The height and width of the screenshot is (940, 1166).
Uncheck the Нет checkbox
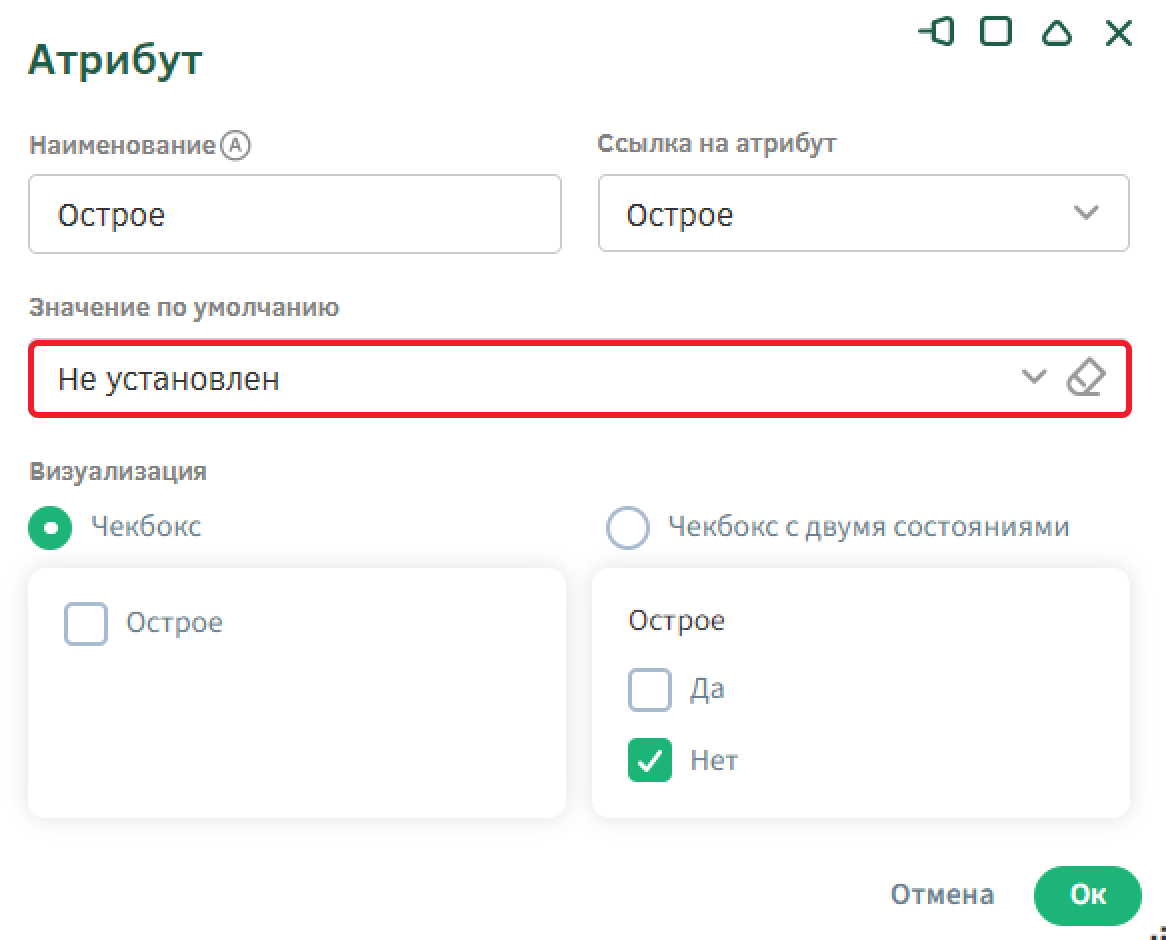pos(650,761)
